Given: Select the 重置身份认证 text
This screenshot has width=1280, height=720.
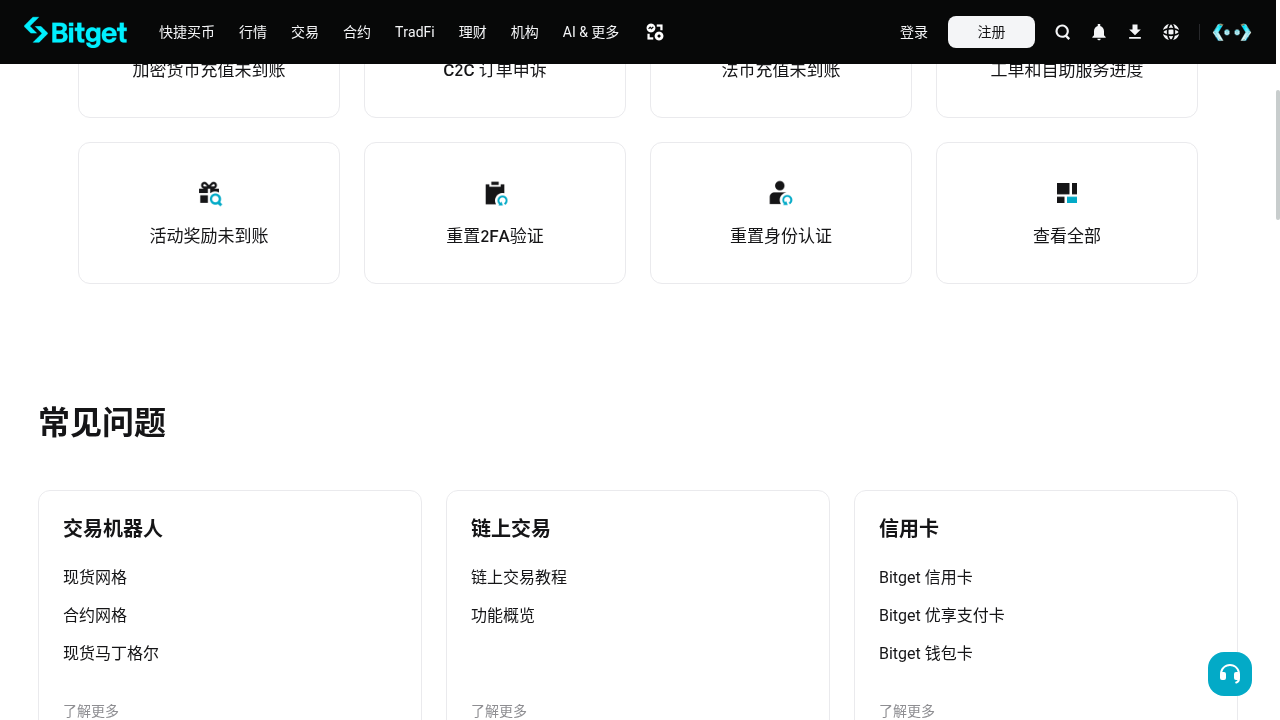Looking at the screenshot, I should pyautogui.click(x=781, y=236).
